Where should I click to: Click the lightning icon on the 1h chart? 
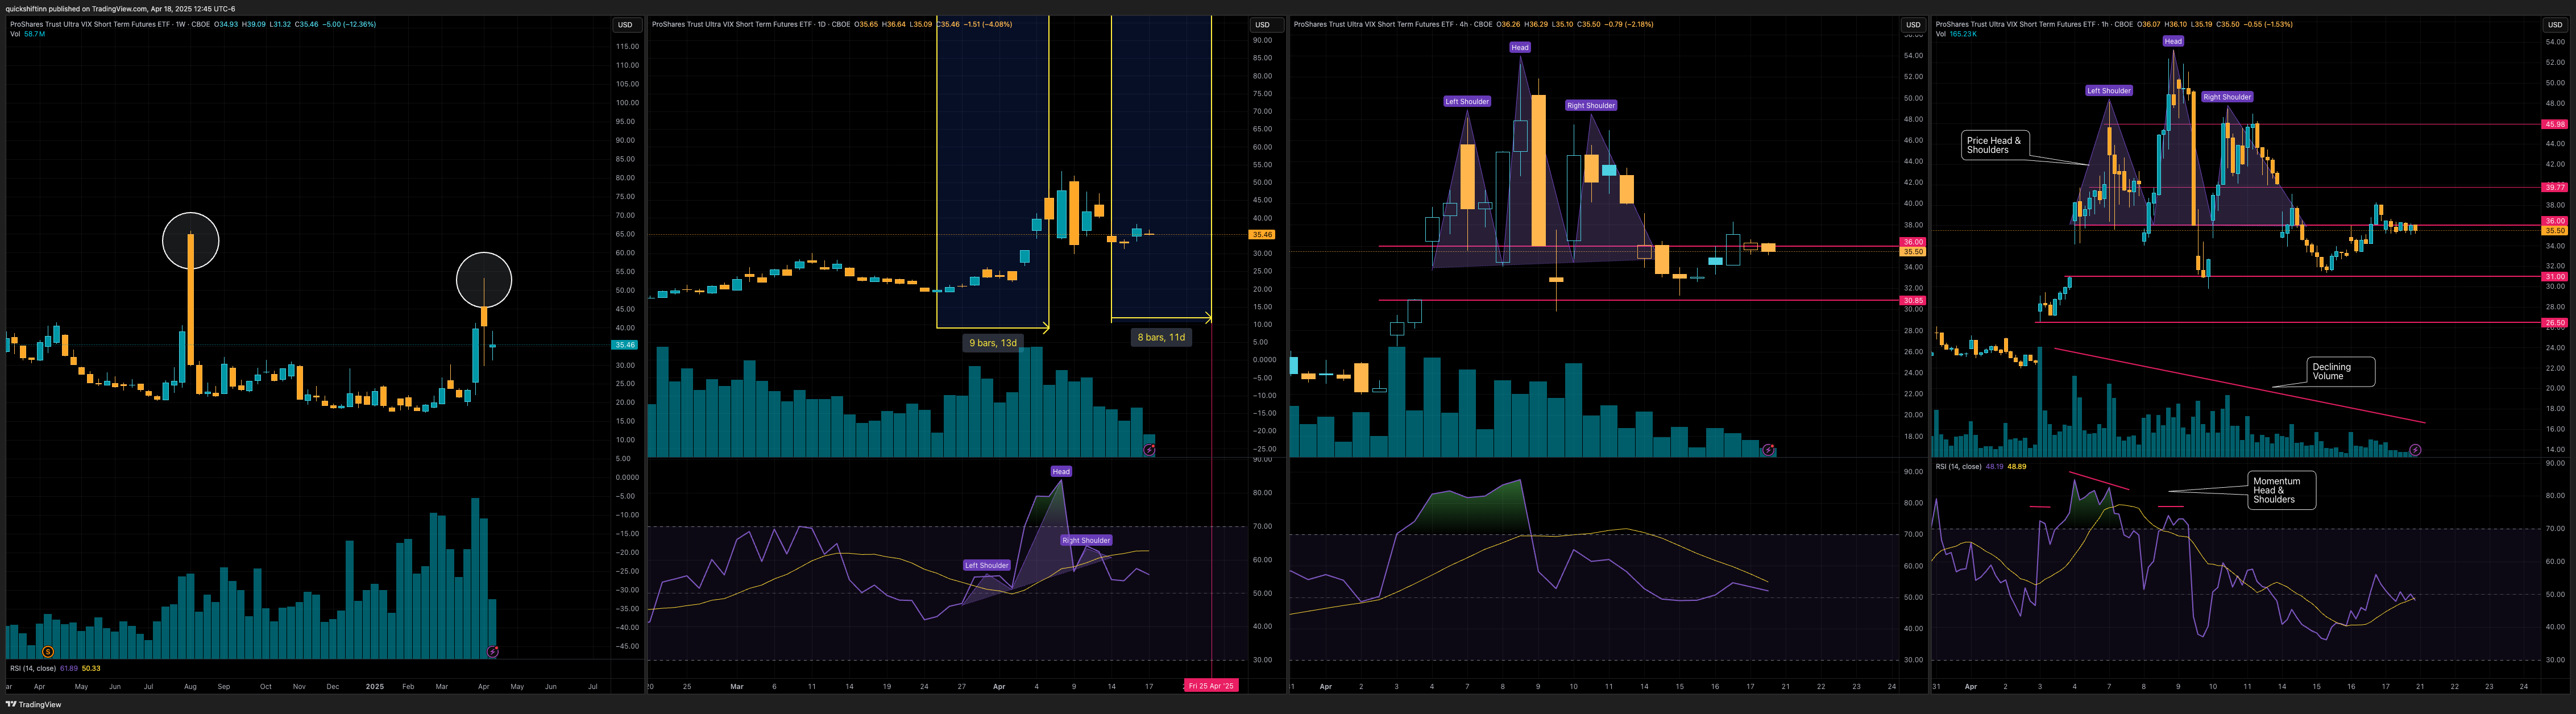pos(2415,450)
